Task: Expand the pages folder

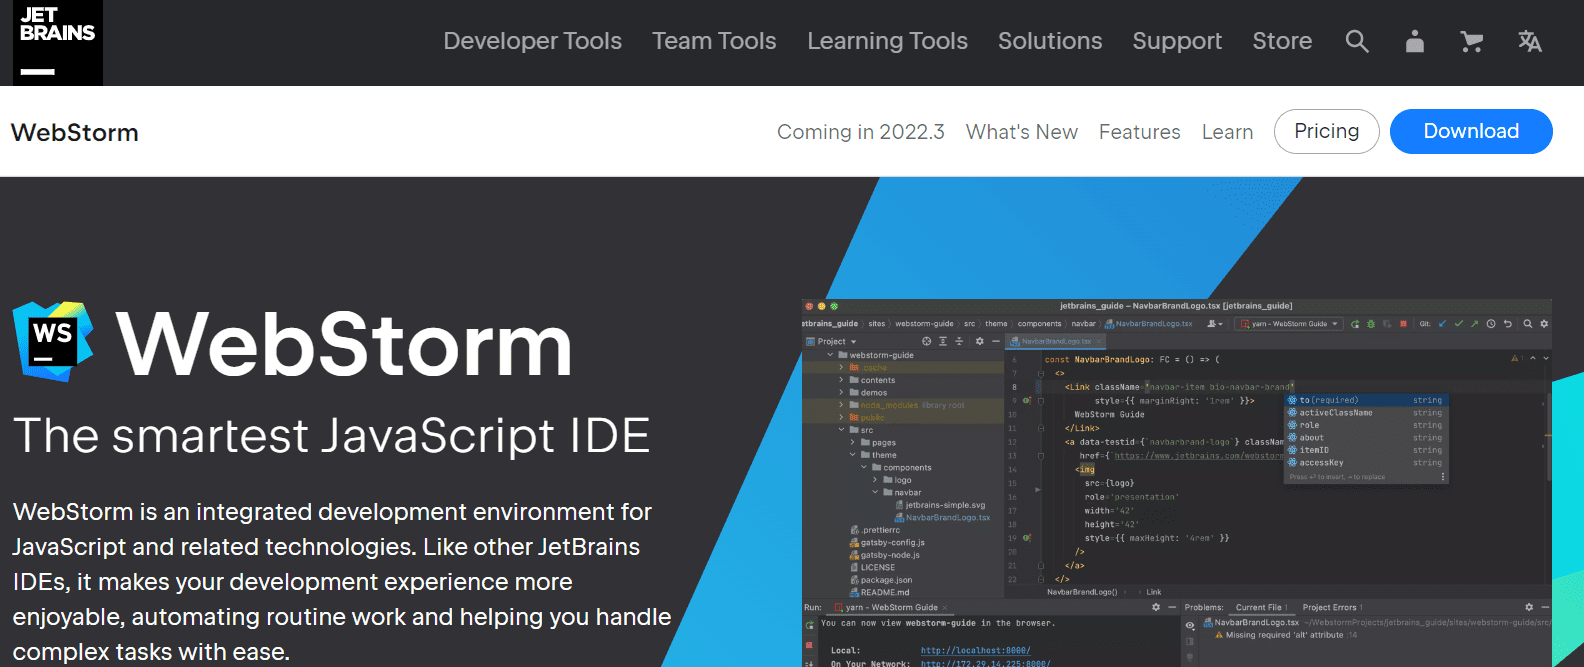Action: coord(853,442)
